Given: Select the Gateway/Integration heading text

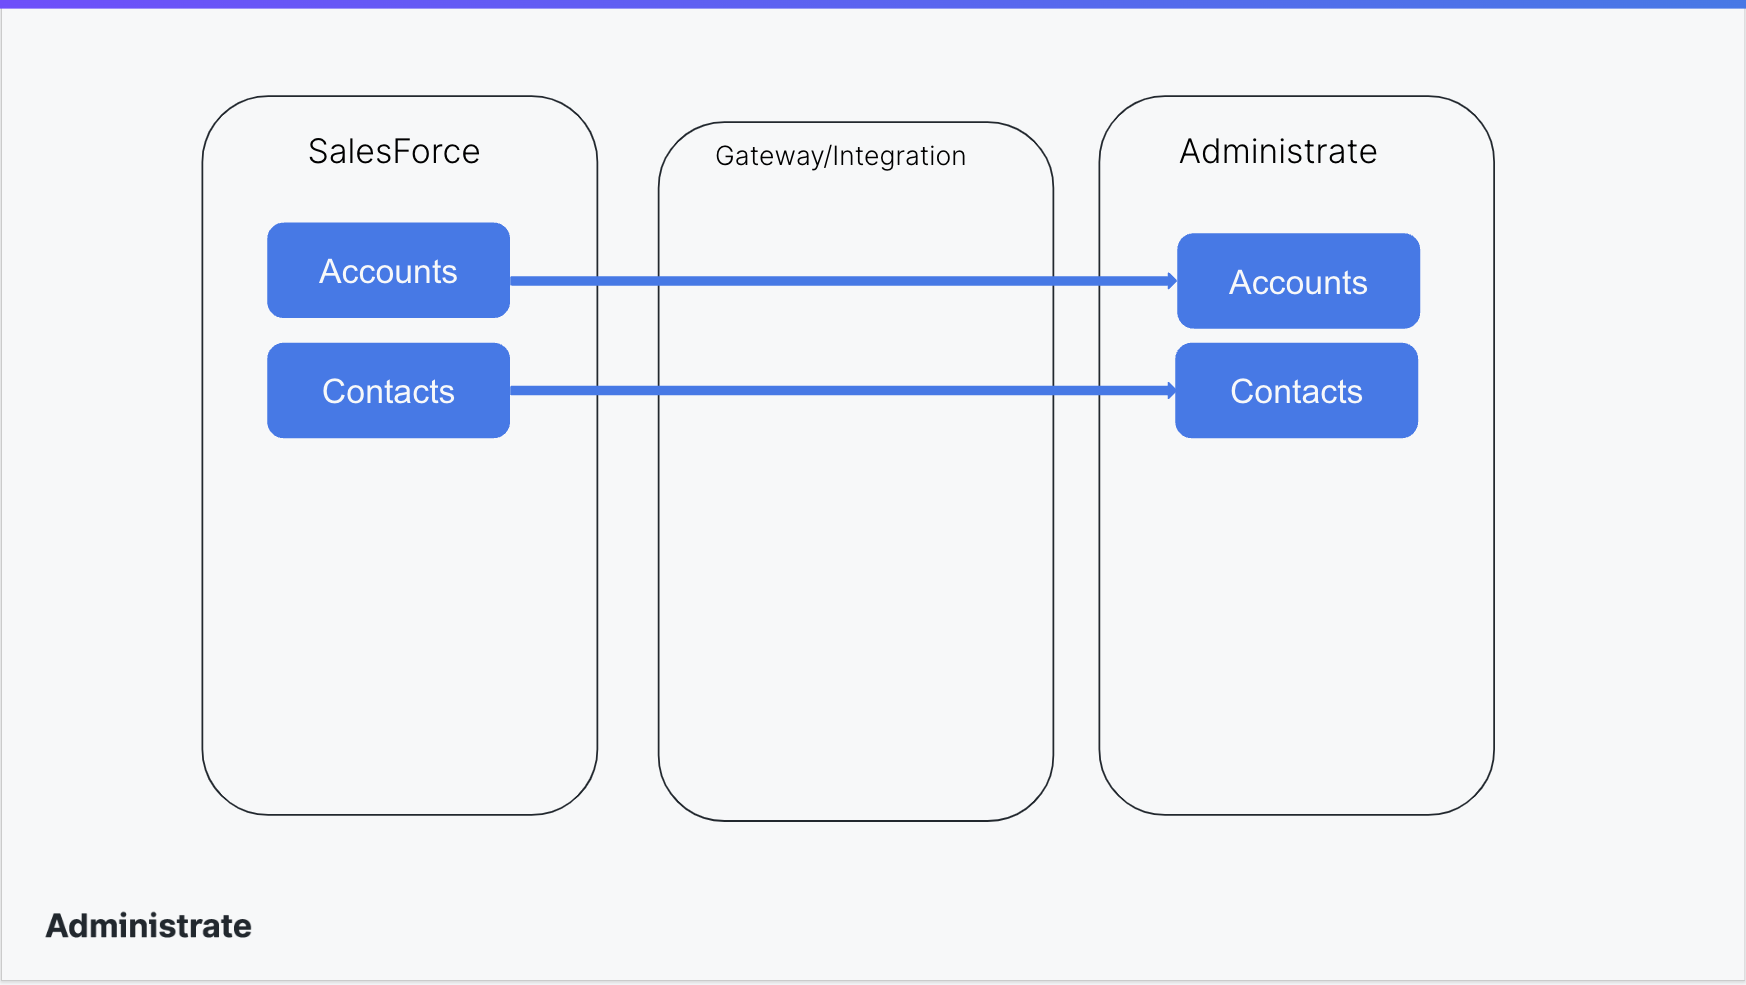Looking at the screenshot, I should 840,156.
